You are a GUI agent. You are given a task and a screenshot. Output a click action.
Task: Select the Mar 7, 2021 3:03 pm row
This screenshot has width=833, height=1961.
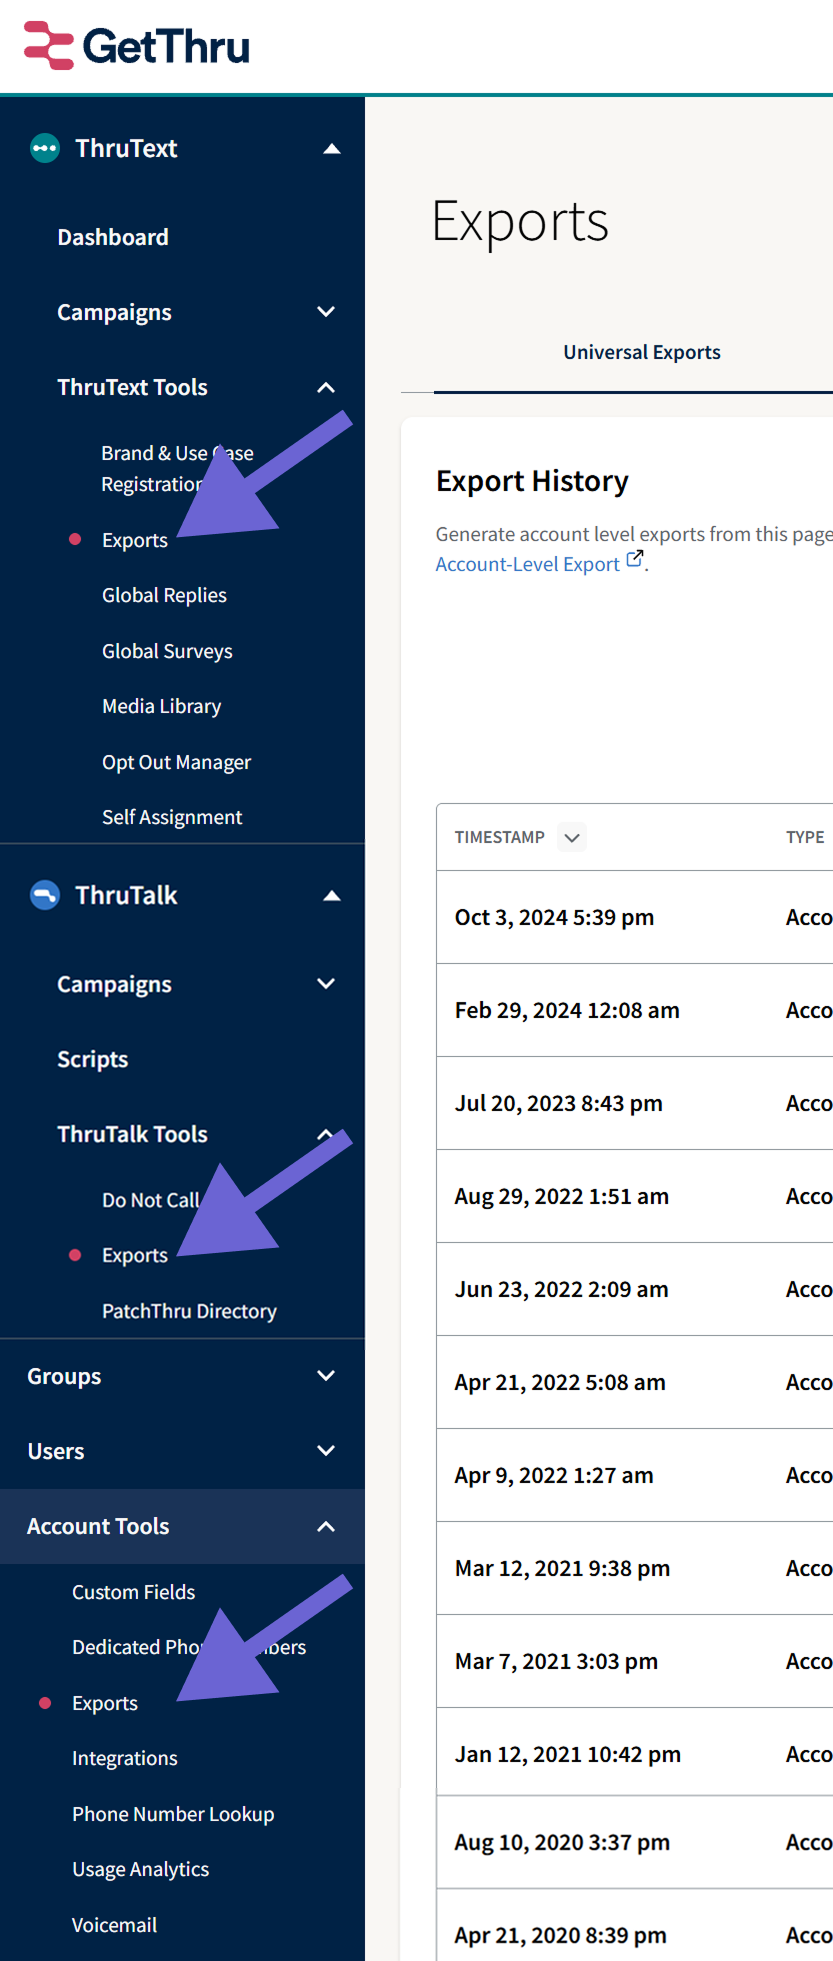[635, 1661]
